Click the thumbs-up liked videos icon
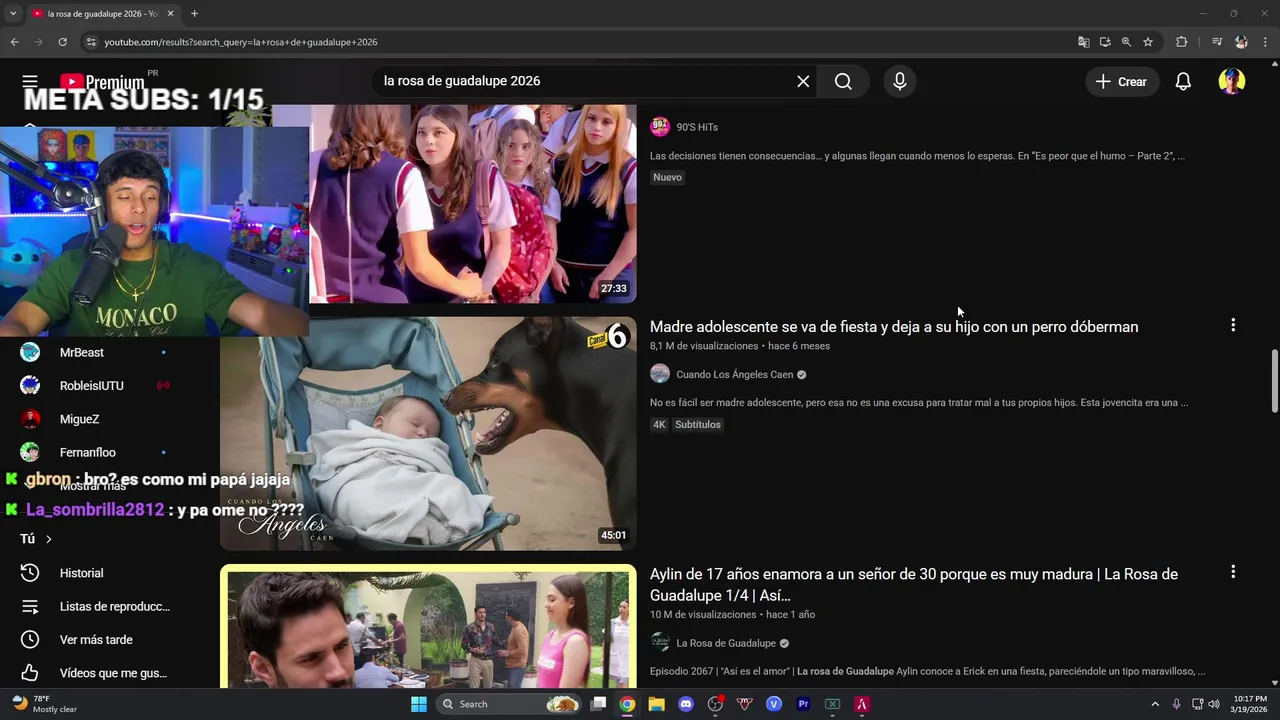 point(30,673)
